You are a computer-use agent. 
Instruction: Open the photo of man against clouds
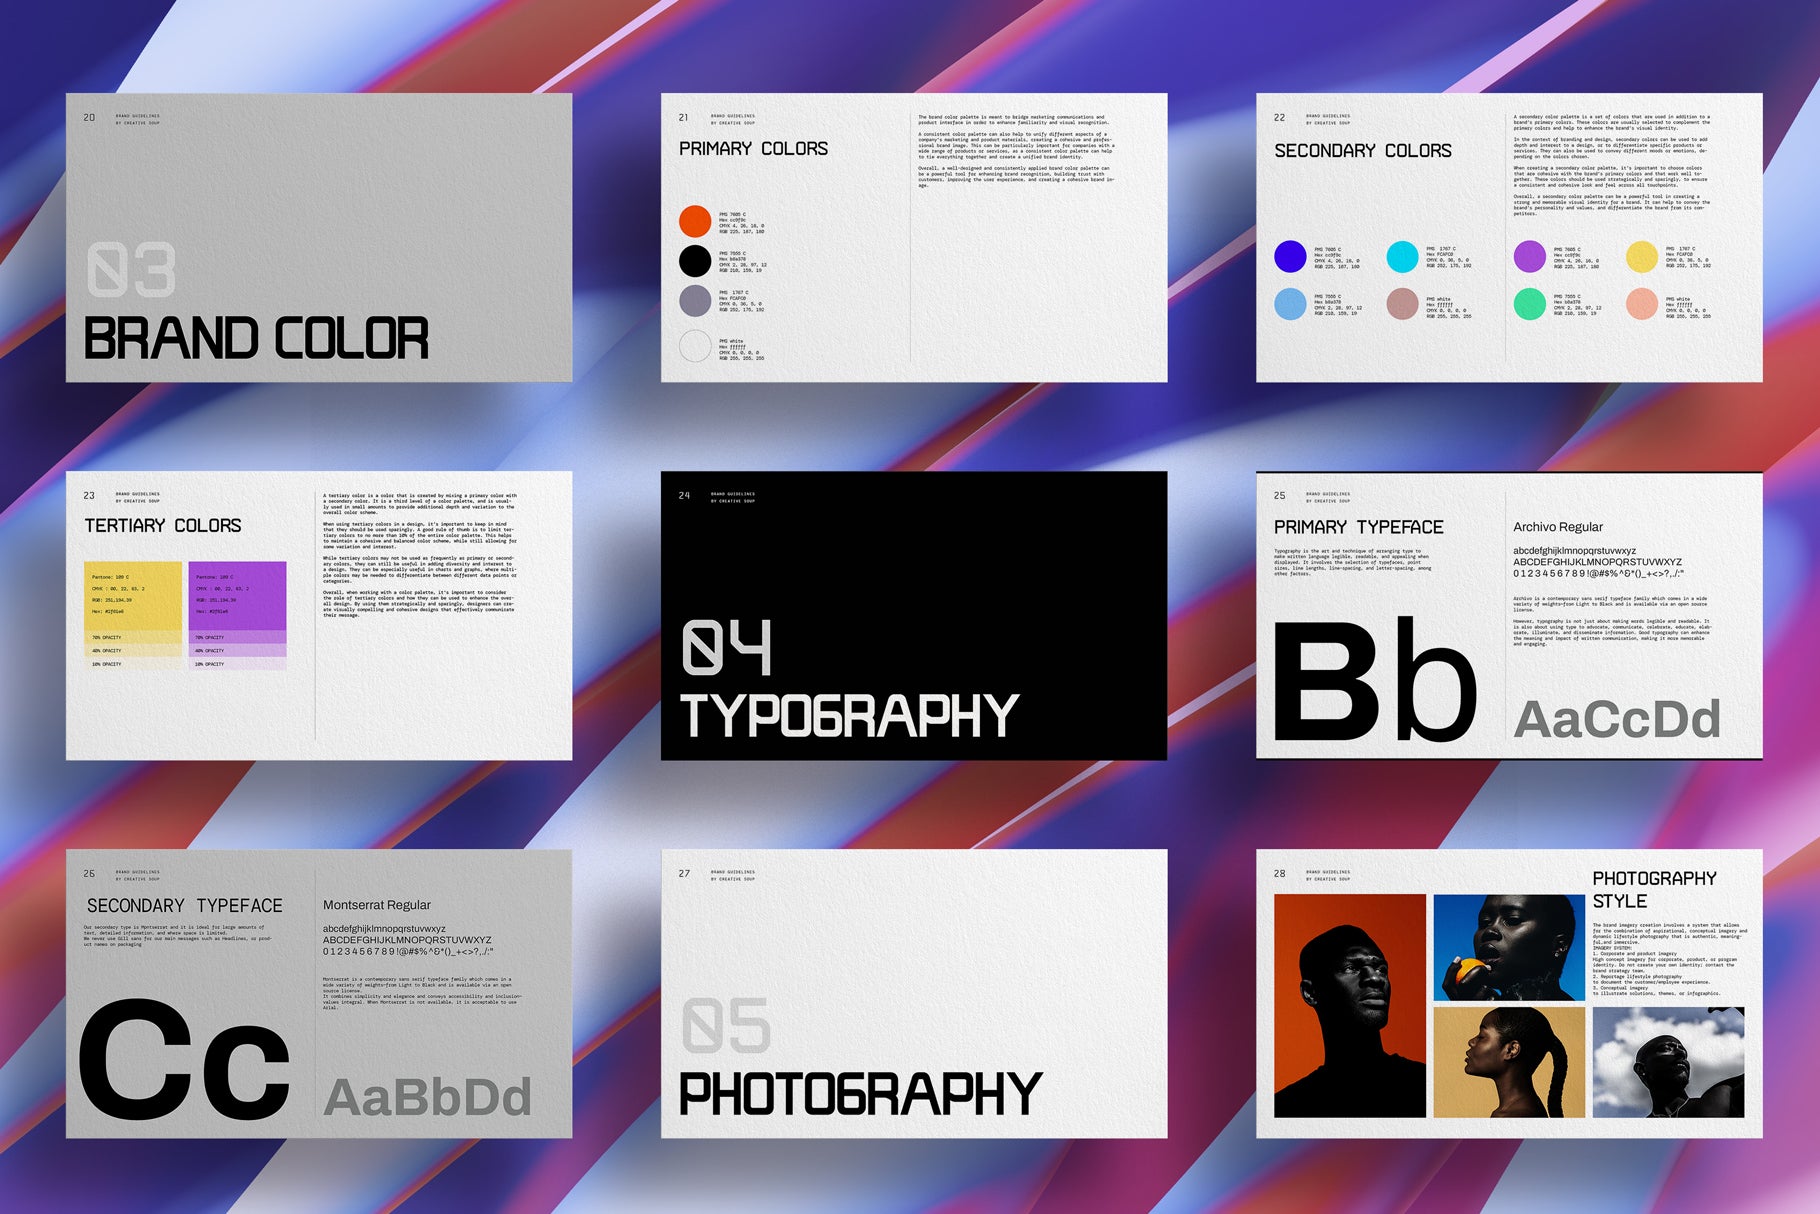click(x=1668, y=1062)
